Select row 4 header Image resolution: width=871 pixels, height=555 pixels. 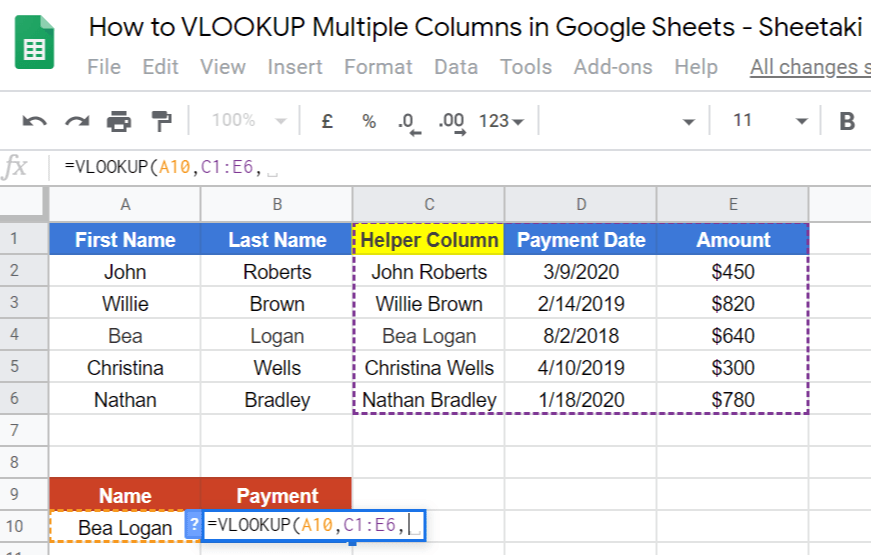(x=24, y=334)
